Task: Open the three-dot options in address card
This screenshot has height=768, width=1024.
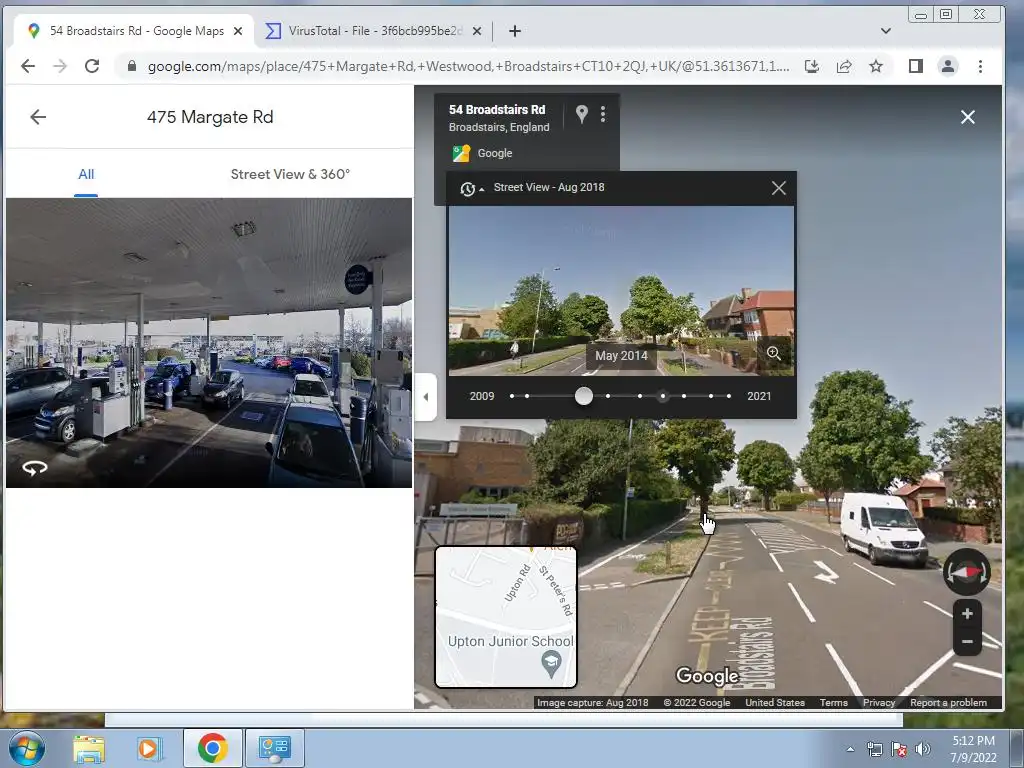Action: [x=603, y=114]
